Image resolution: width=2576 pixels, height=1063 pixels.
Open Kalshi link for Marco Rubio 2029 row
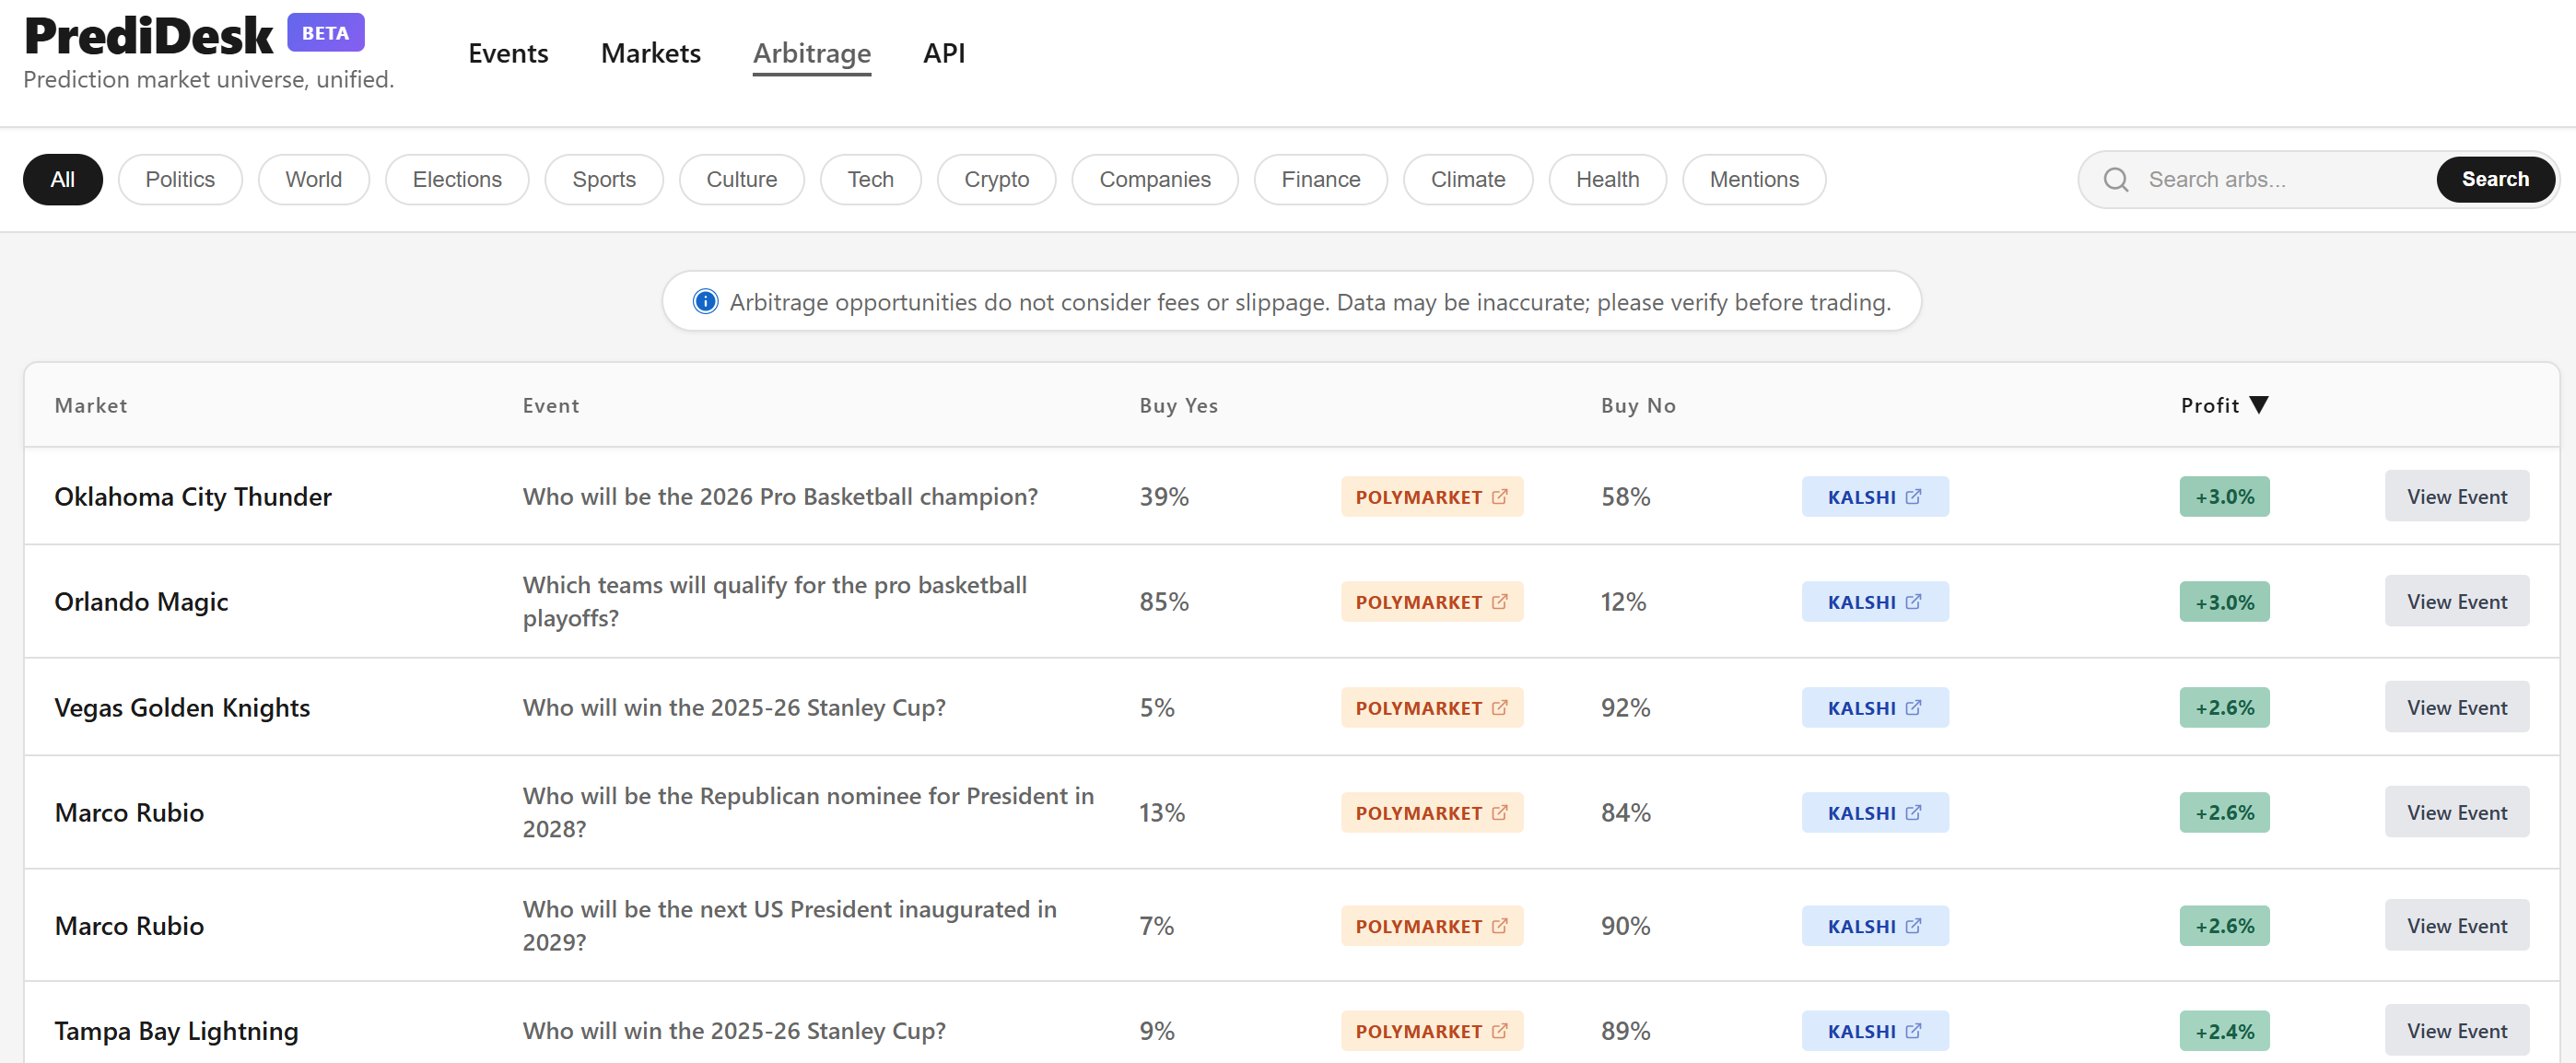pyautogui.click(x=1874, y=925)
